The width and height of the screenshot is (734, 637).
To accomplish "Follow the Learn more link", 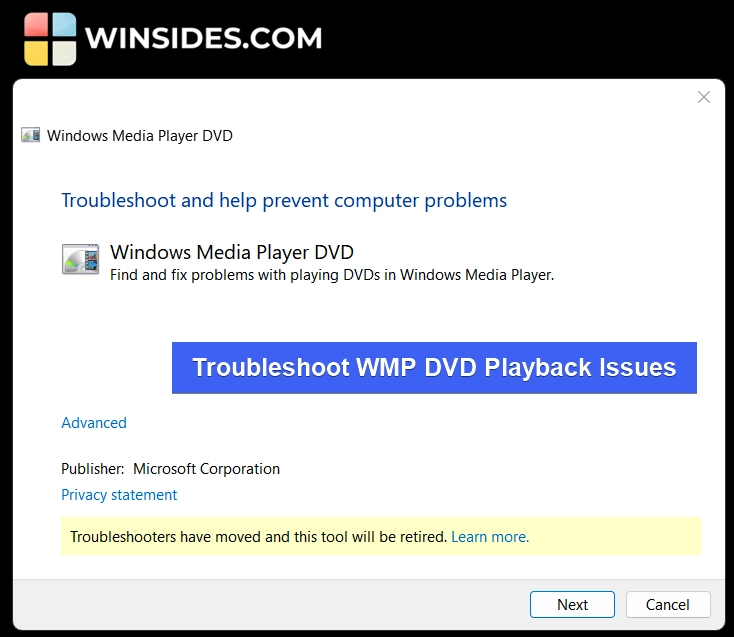I will tap(490, 536).
